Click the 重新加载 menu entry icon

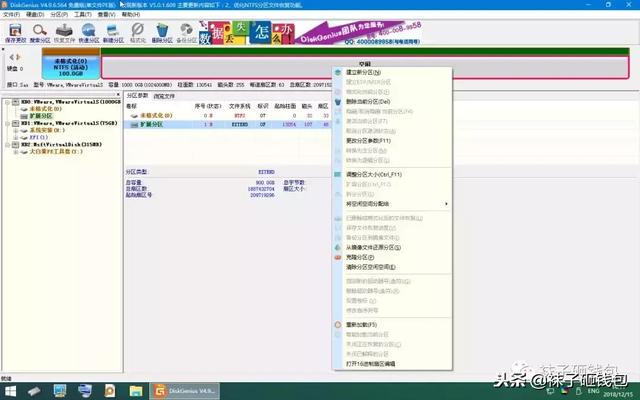tap(338, 325)
